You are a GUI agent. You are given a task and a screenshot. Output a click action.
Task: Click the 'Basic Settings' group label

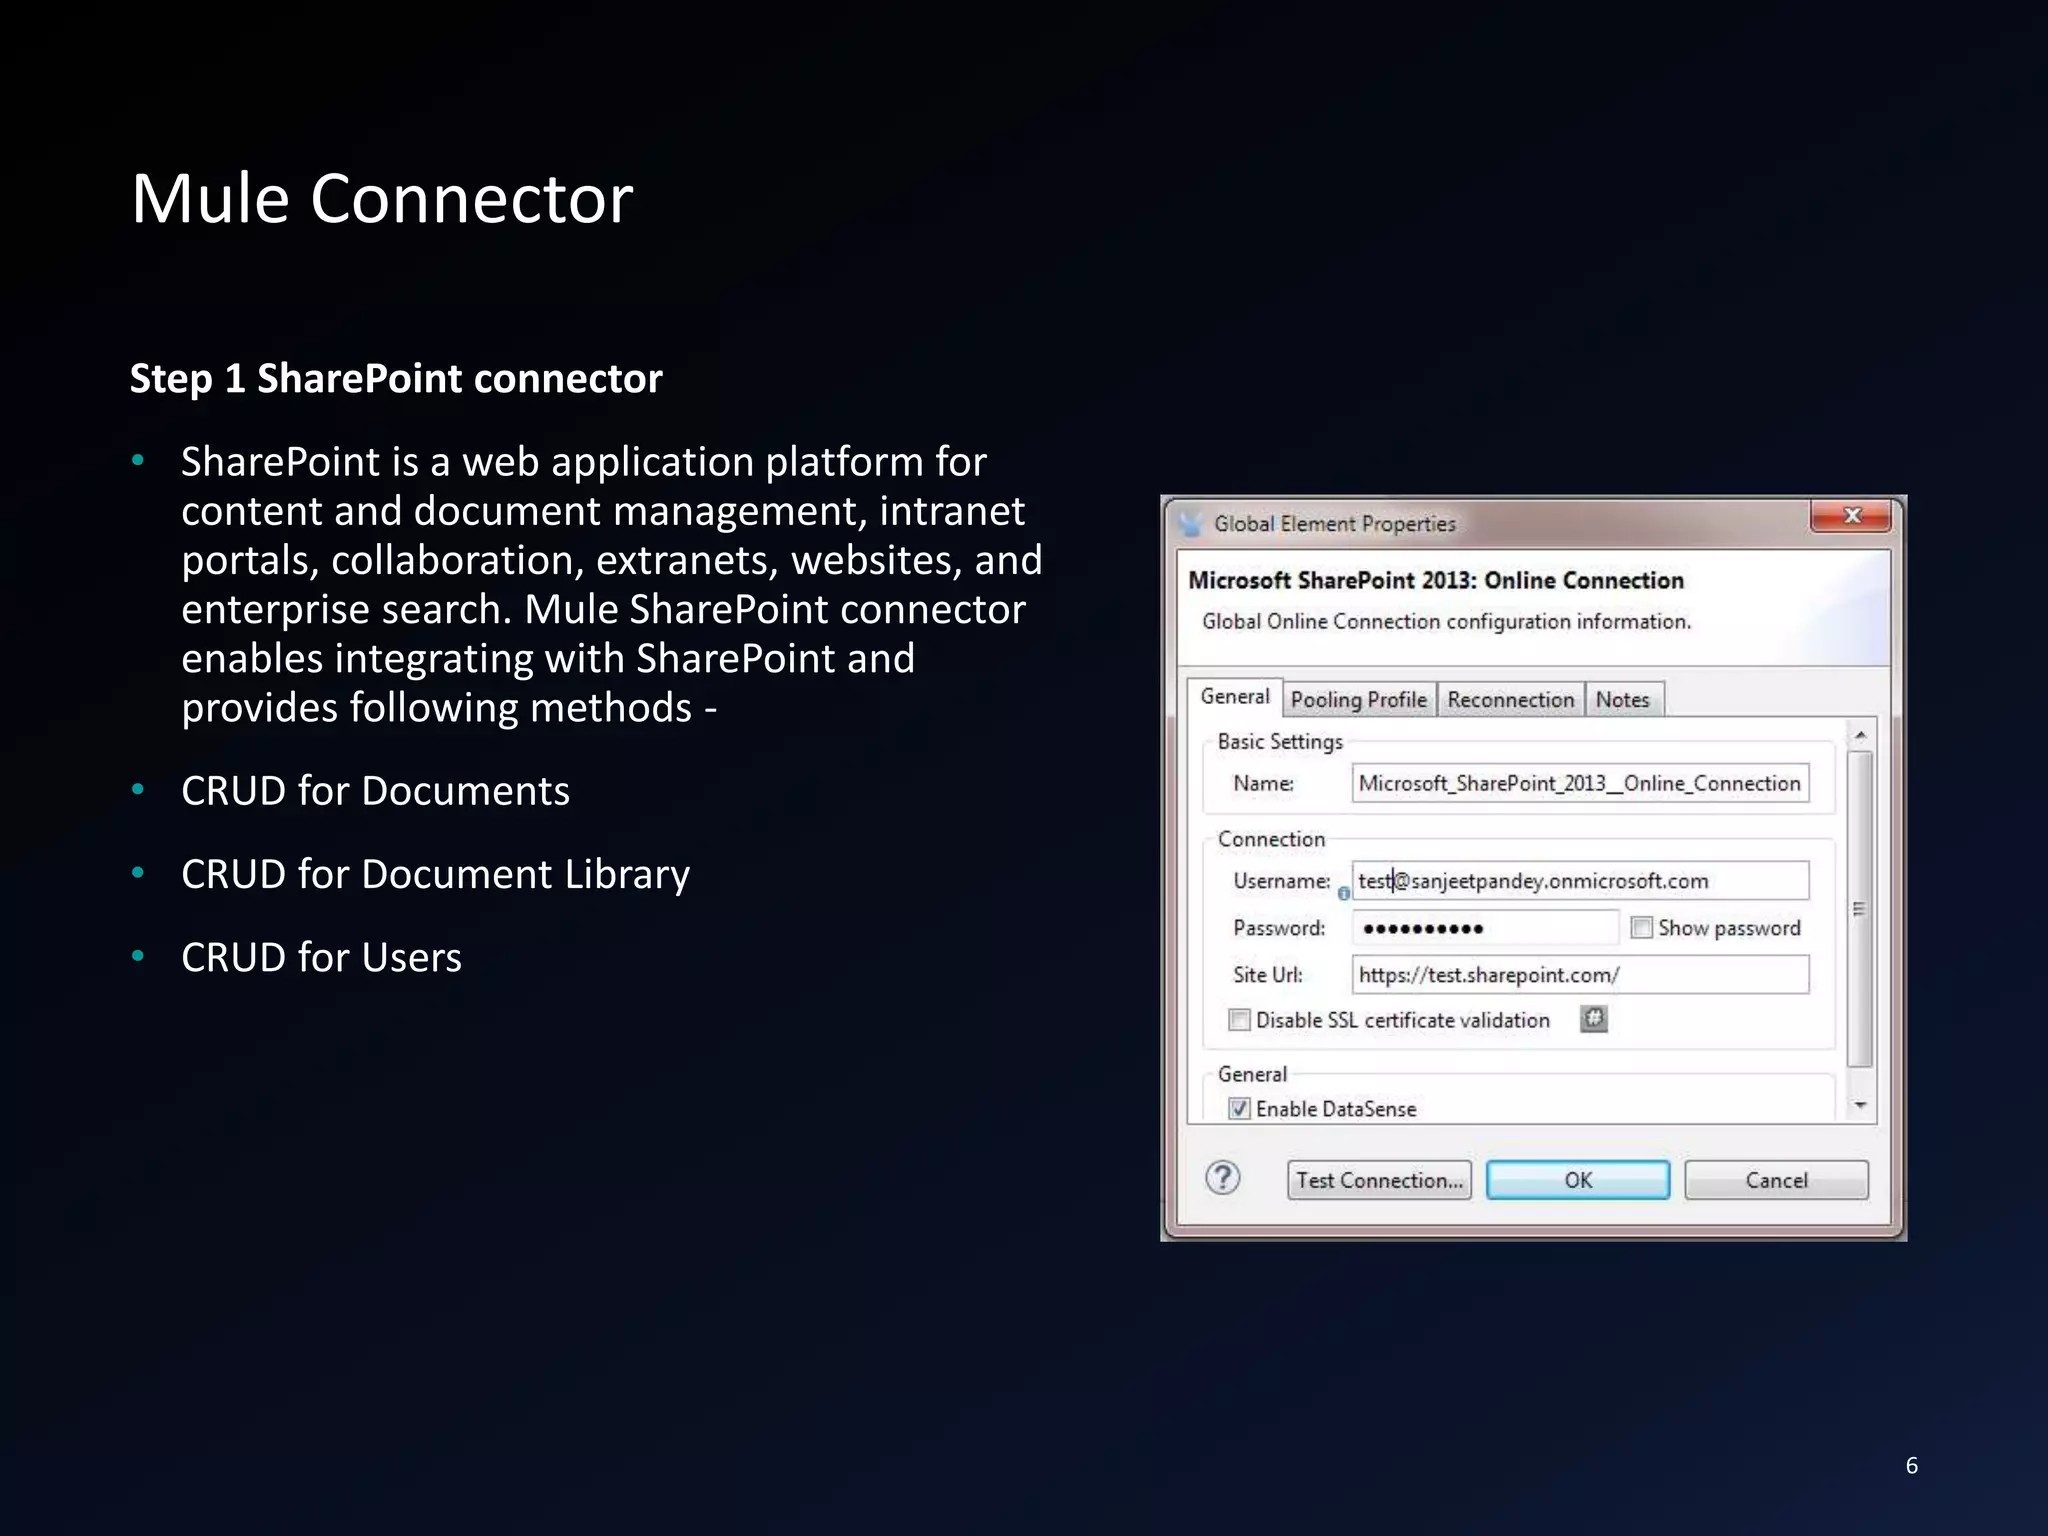click(x=1280, y=741)
